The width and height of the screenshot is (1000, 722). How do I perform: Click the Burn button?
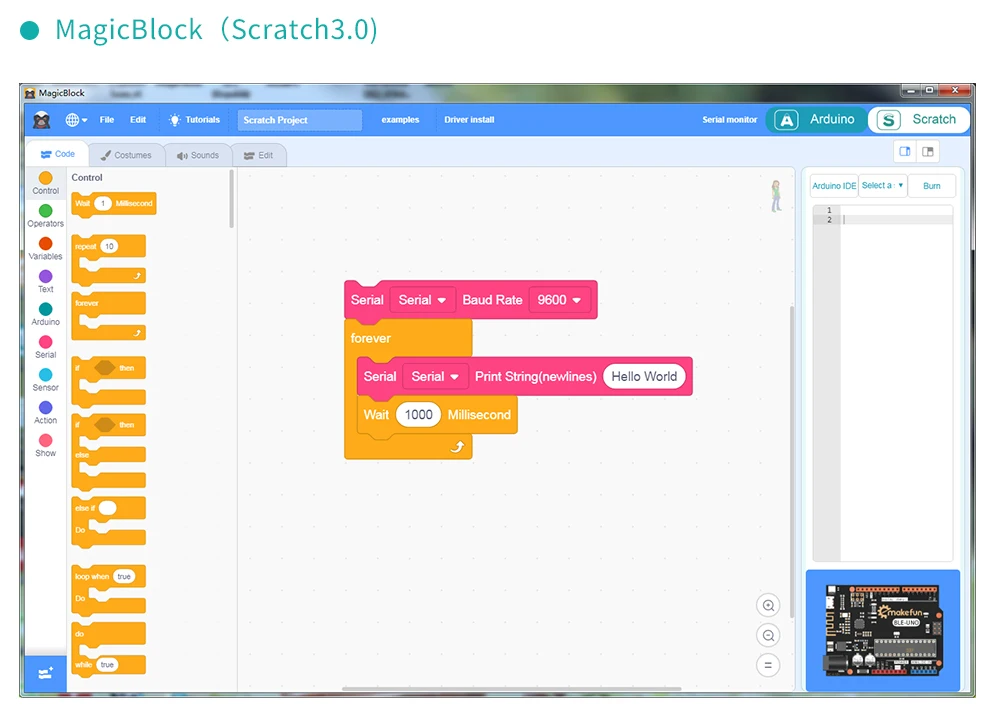pyautogui.click(x=932, y=186)
